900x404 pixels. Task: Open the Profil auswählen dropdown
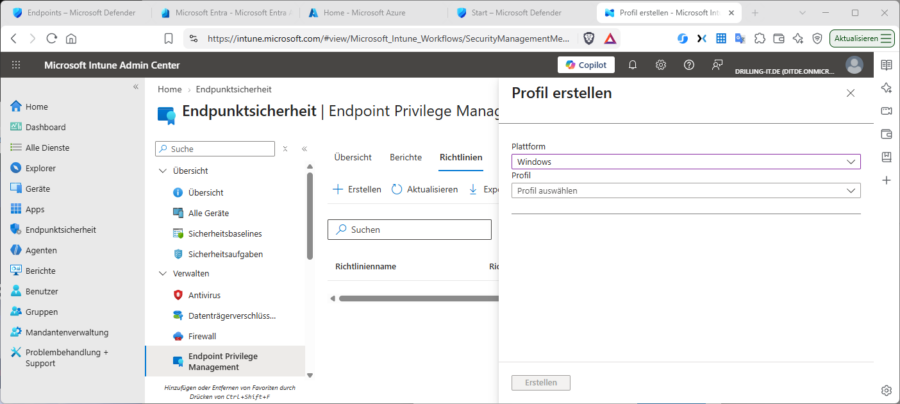point(686,191)
